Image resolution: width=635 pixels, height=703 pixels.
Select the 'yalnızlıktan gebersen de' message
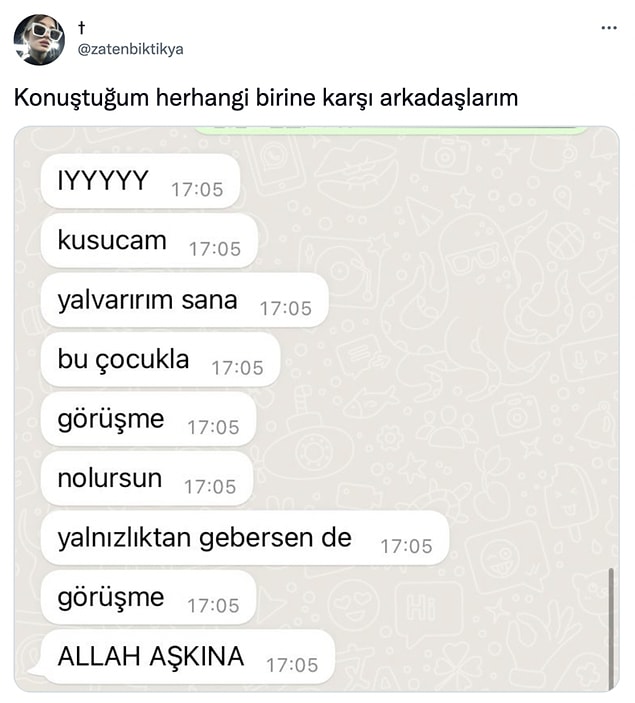[x=245, y=538]
